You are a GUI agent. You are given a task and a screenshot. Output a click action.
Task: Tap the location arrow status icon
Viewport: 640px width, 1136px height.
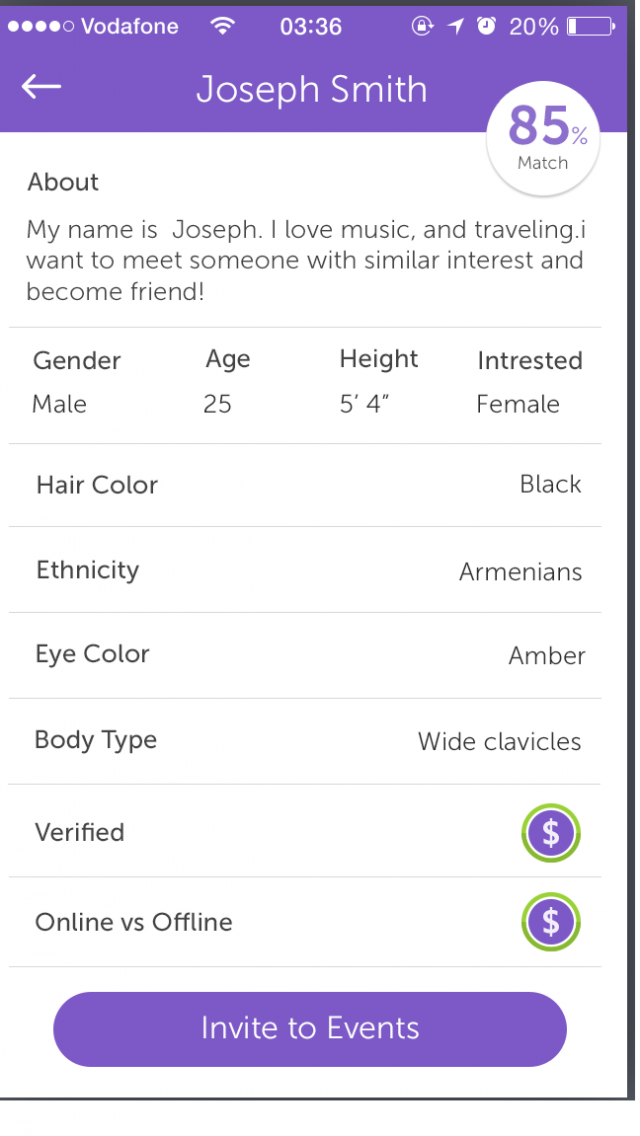pyautogui.click(x=456, y=27)
